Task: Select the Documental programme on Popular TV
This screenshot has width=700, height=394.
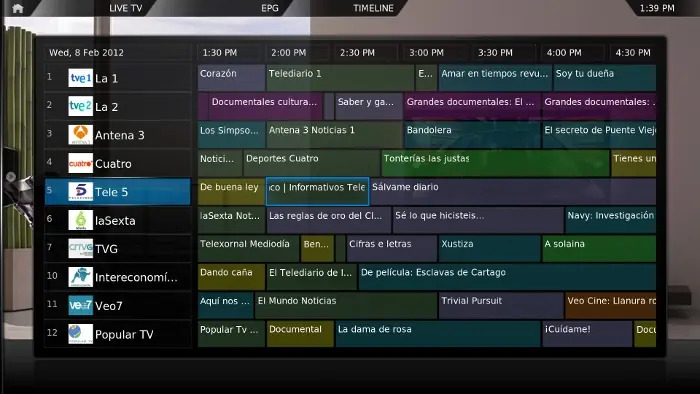Action: [x=300, y=334]
